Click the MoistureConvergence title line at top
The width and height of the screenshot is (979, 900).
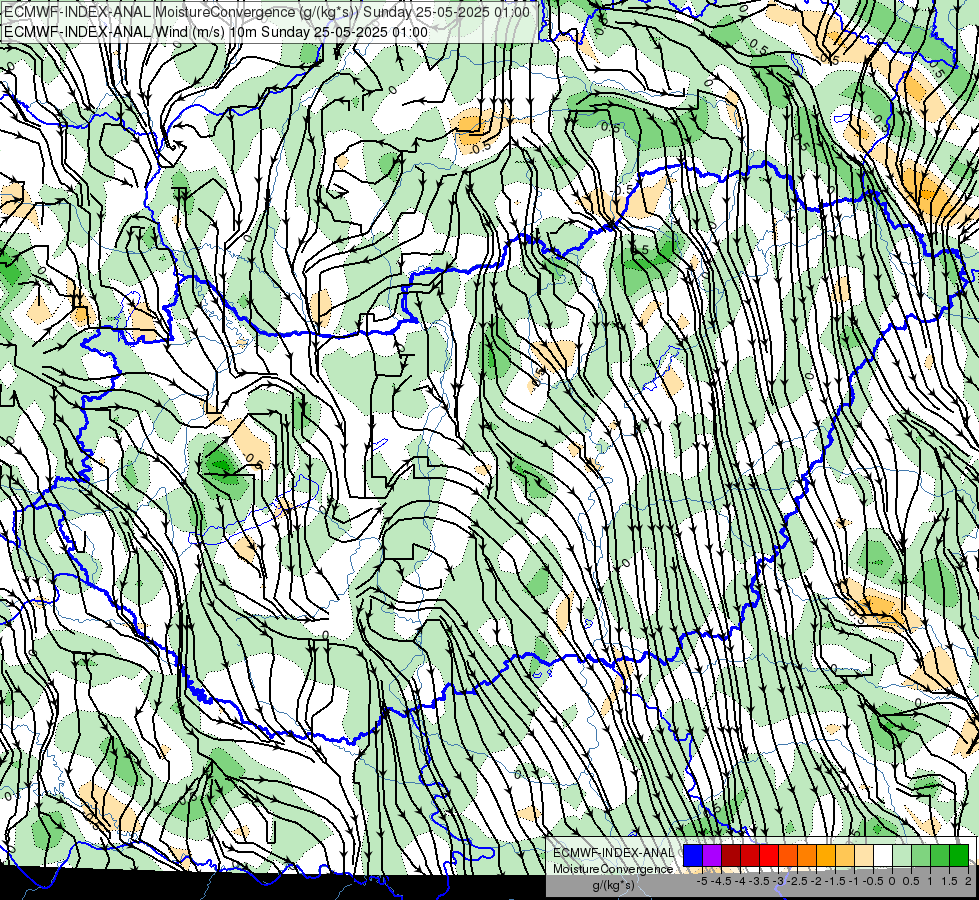[267, 12]
